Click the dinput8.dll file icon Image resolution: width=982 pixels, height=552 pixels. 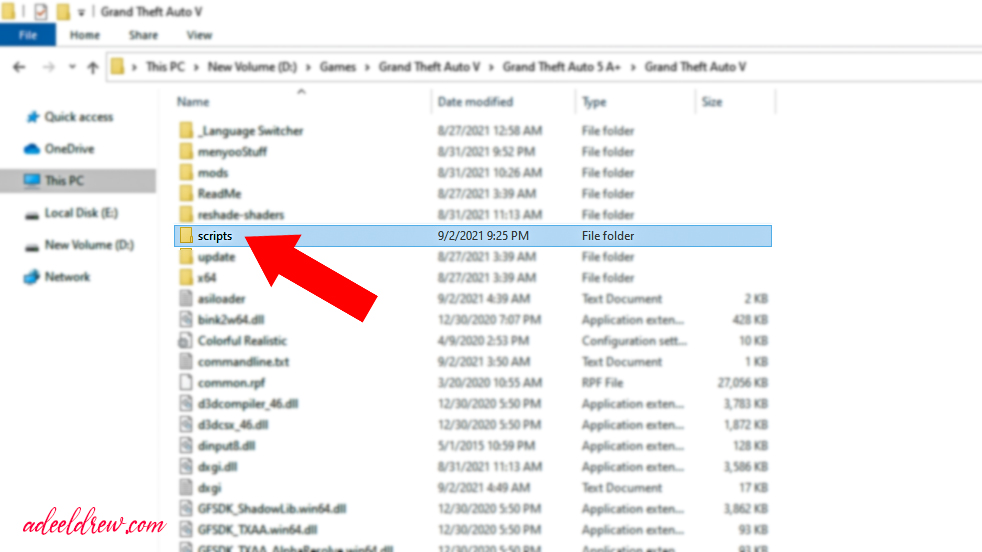(185, 445)
